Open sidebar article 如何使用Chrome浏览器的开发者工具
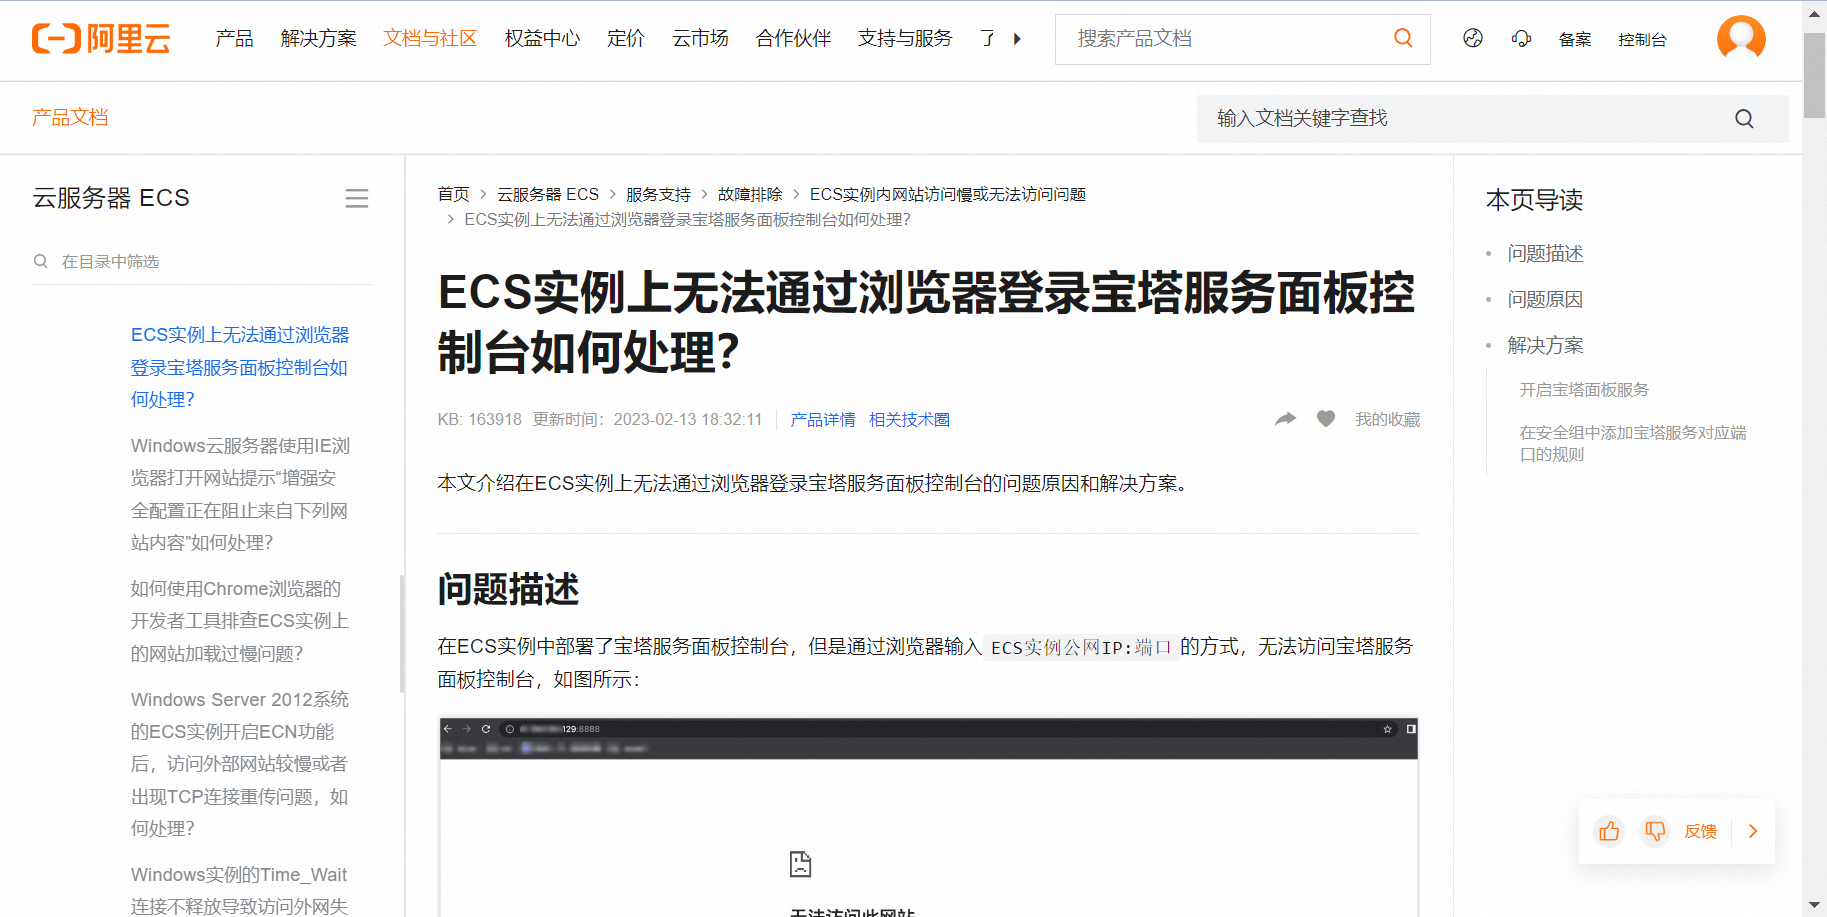 (x=240, y=621)
